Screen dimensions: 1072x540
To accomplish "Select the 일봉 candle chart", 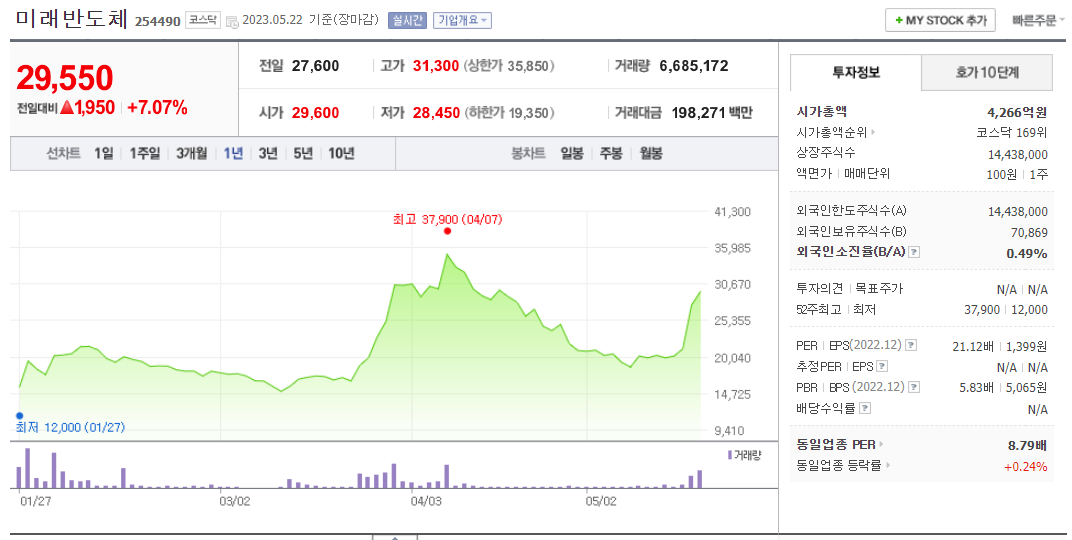I will coord(572,153).
